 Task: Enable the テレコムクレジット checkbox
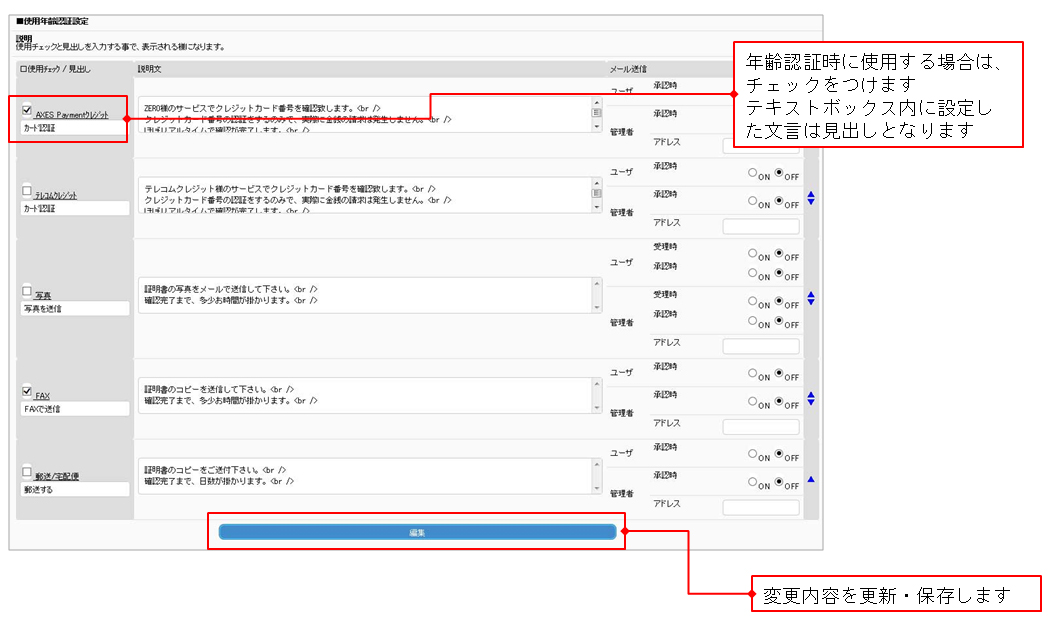(27, 190)
